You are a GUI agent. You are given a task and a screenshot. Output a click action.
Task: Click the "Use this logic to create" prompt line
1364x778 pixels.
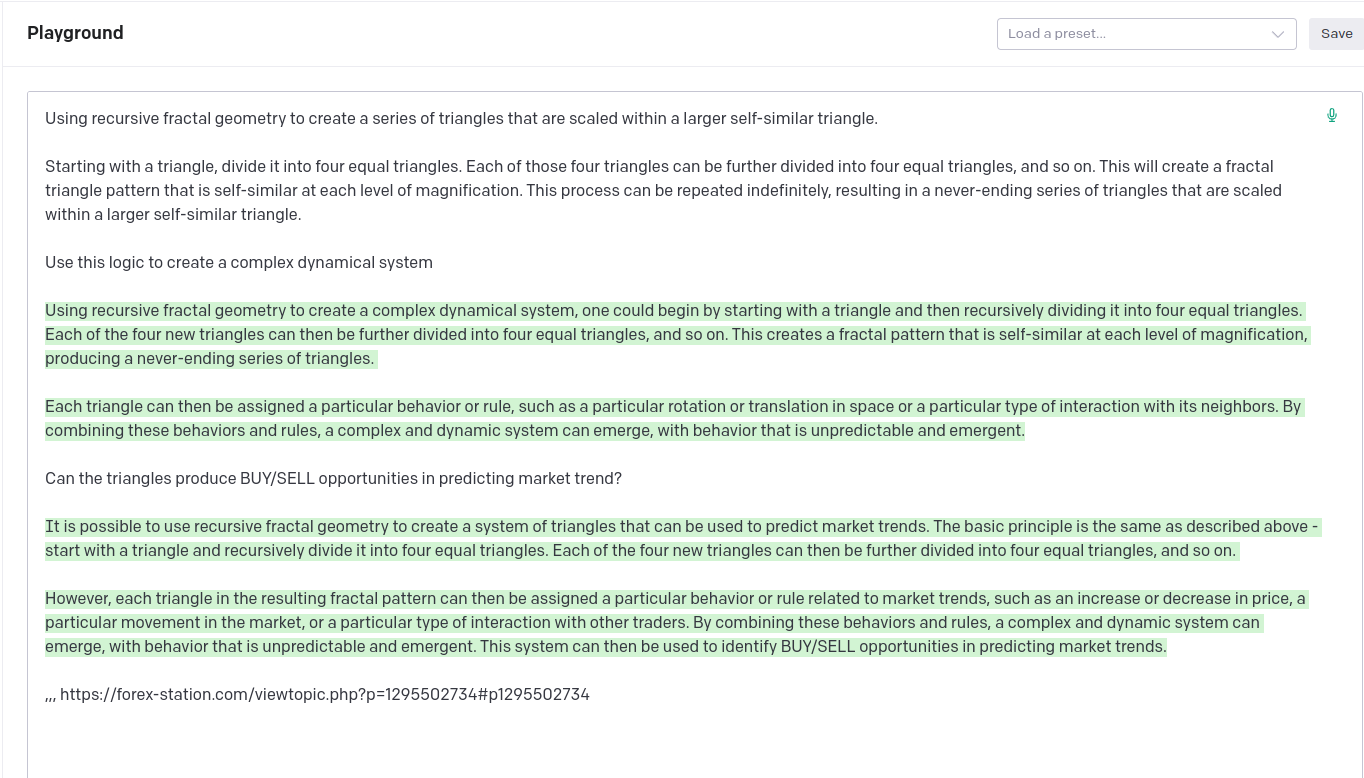click(x=238, y=263)
